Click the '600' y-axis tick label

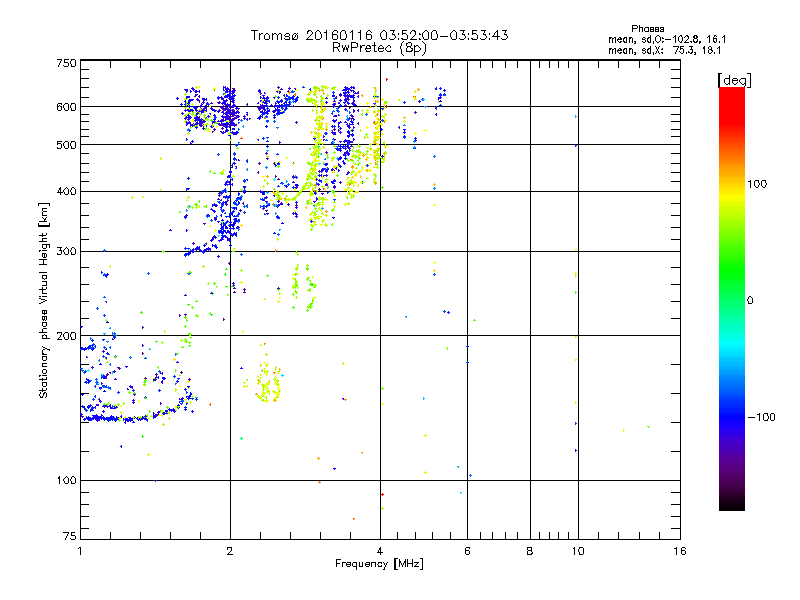[66, 107]
